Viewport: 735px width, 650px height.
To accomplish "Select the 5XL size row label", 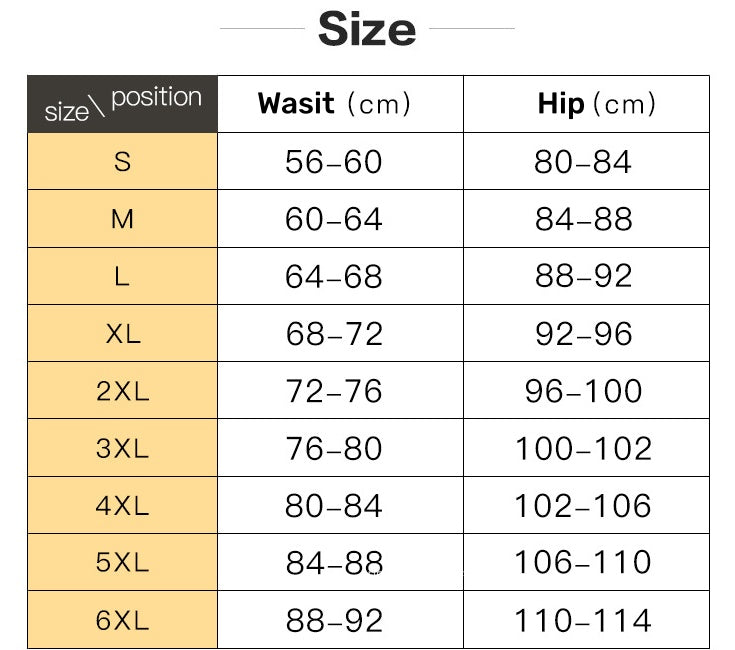I will [122, 563].
